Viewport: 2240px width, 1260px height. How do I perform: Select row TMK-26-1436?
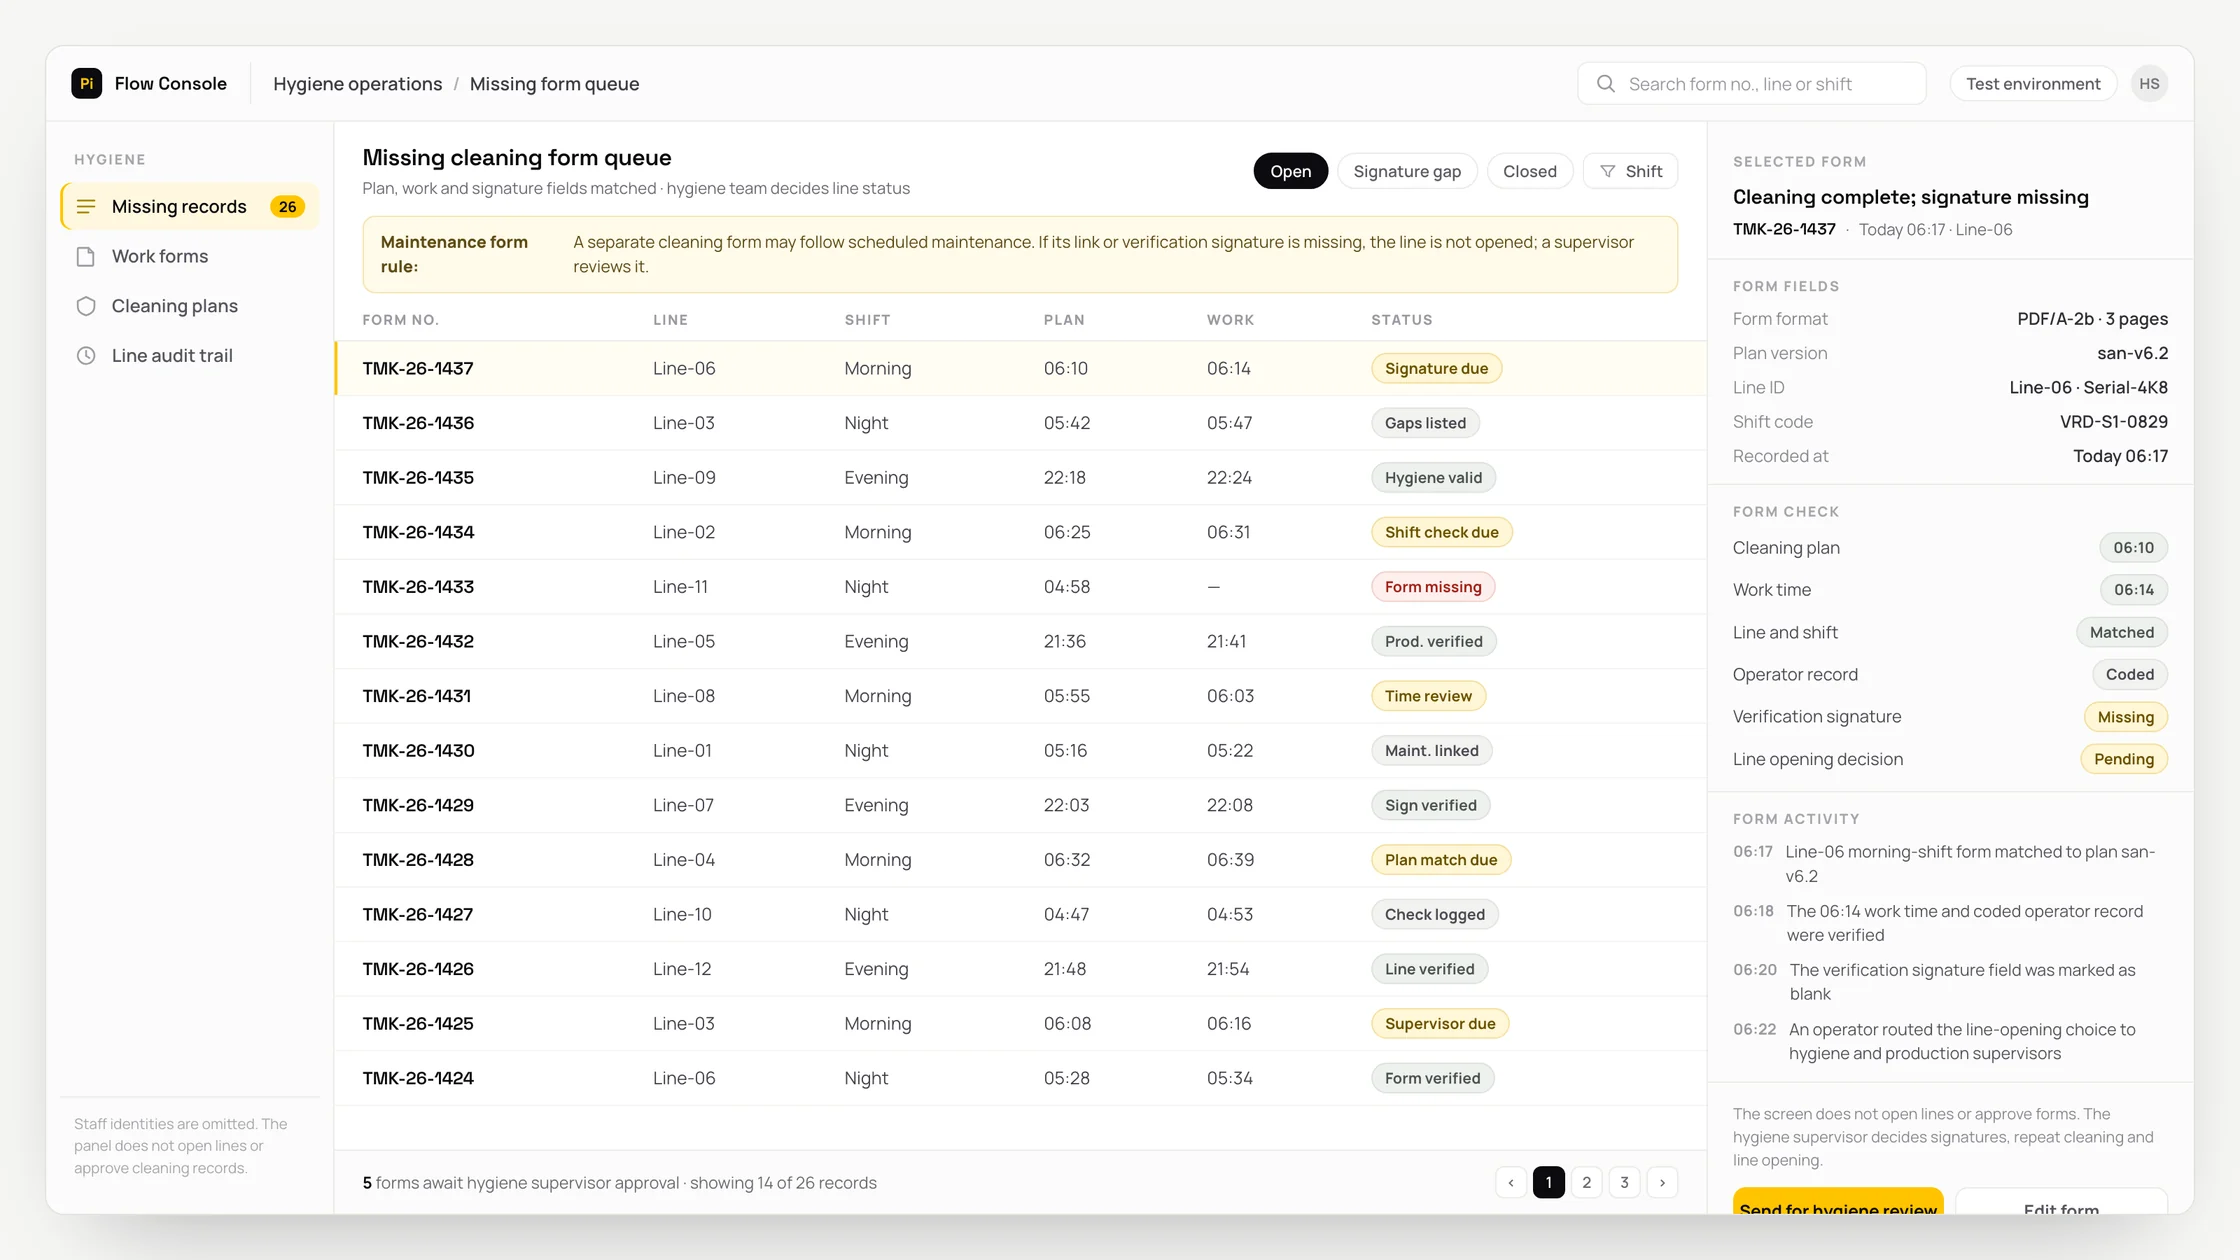coord(1020,423)
